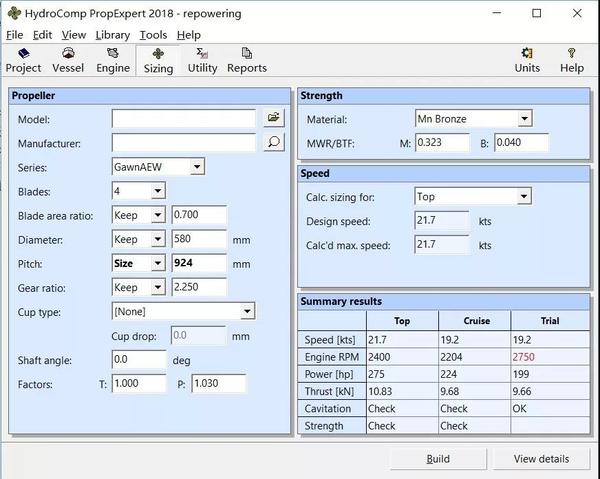This screenshot has height=479, width=600.
Task: Open the Cup type dropdown
Action: (247, 312)
